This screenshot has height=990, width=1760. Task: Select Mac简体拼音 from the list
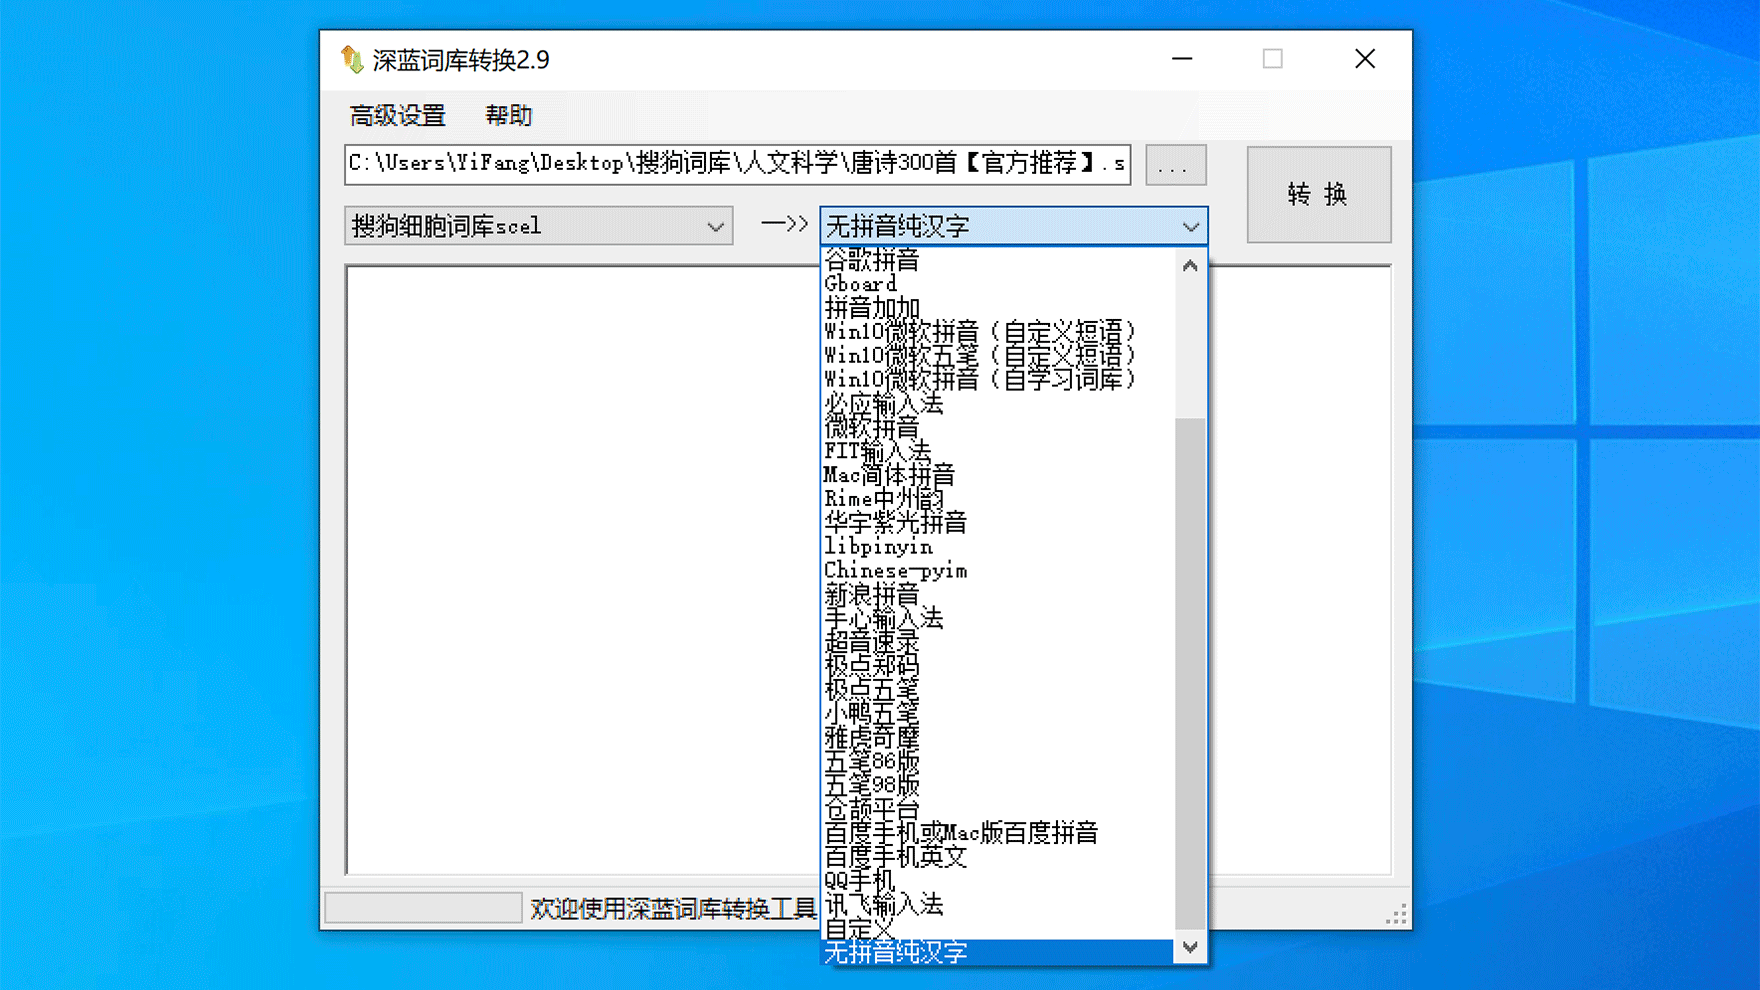tap(997, 475)
